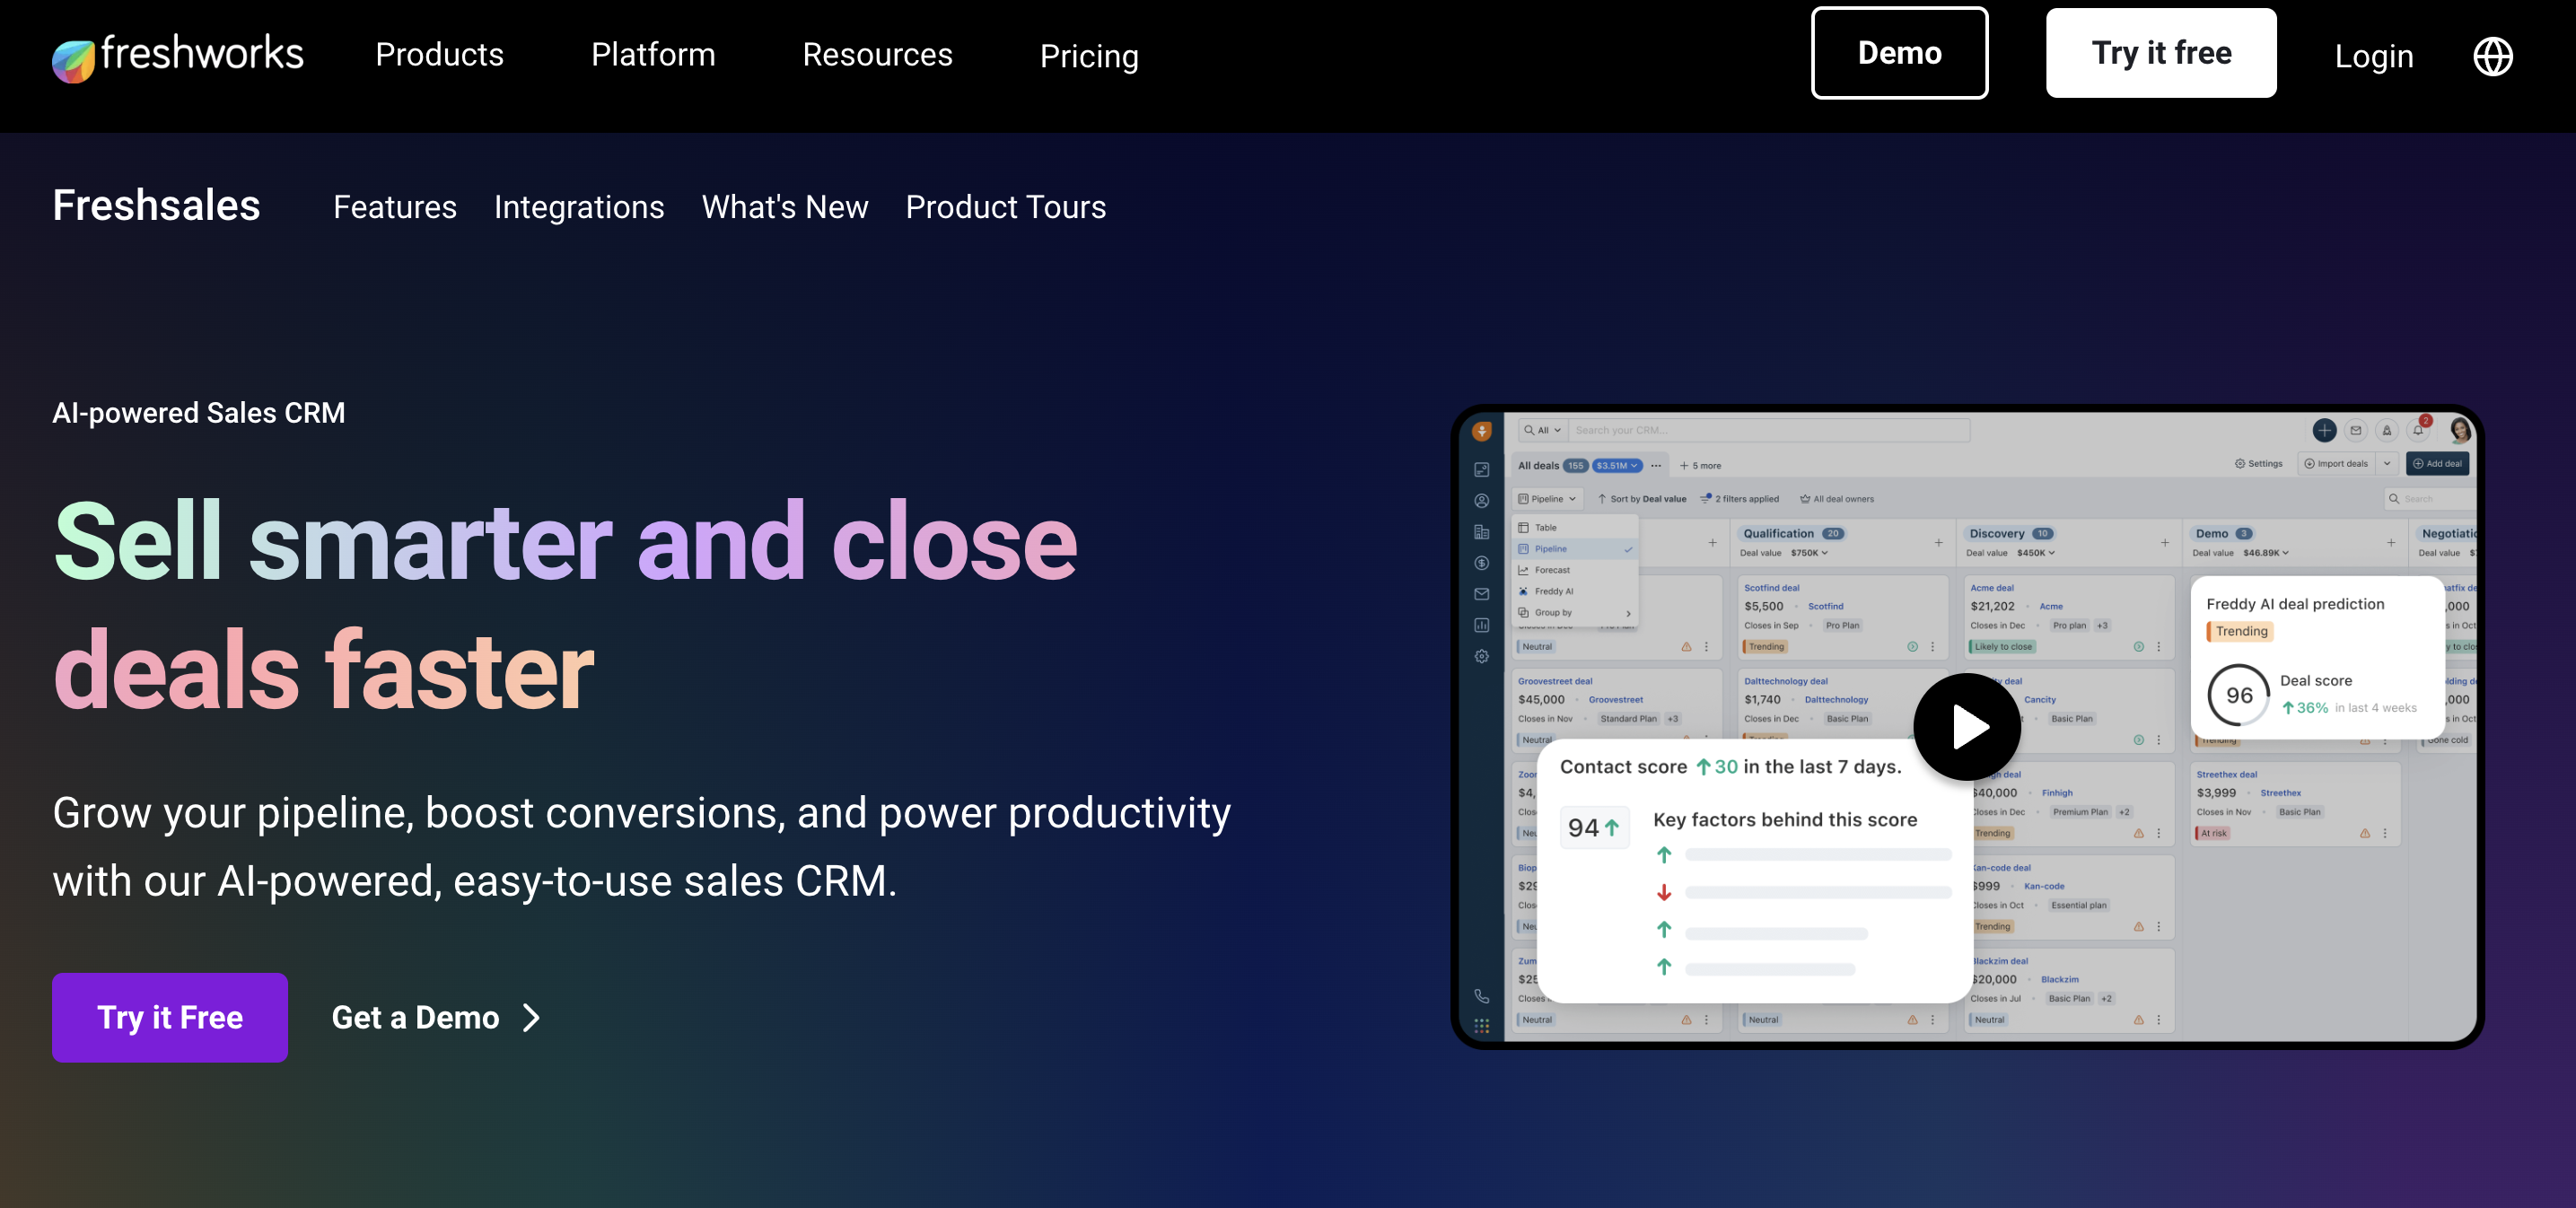This screenshot has width=2576, height=1208.
Task: Click the apps grid icon in the sidebar
Action: point(1481,1026)
